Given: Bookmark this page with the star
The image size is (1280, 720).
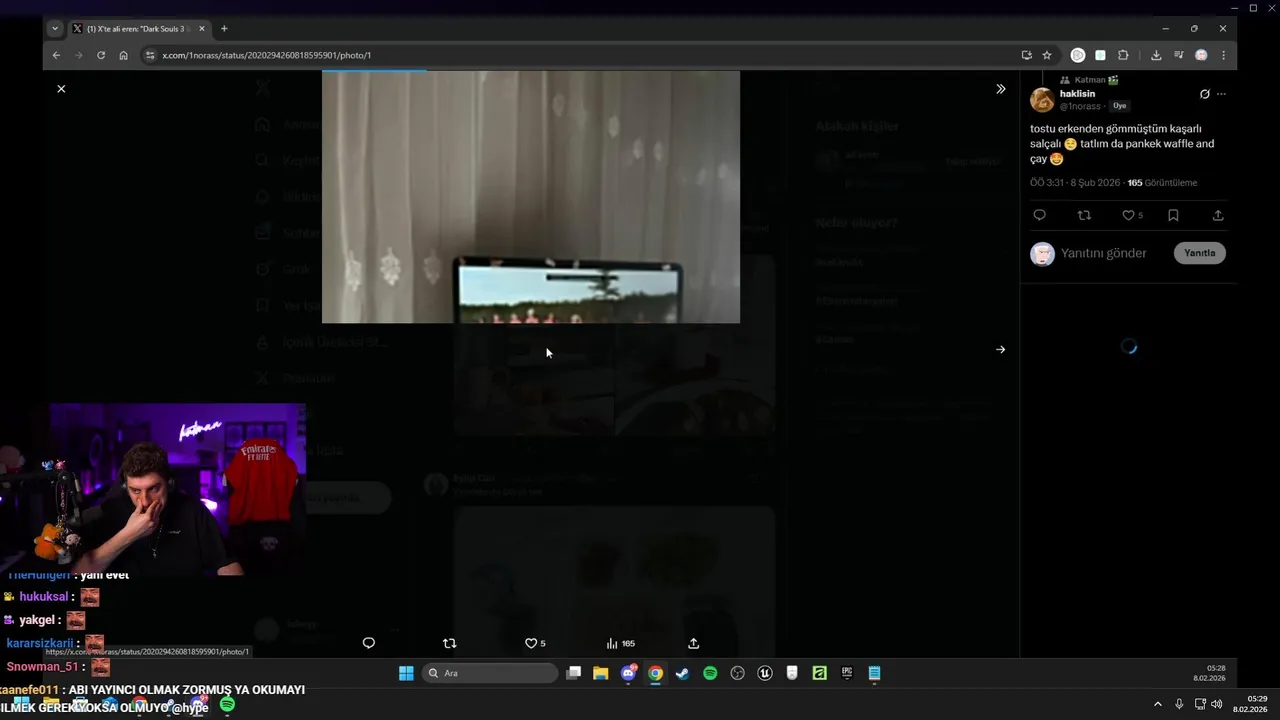Looking at the screenshot, I should tap(1047, 55).
